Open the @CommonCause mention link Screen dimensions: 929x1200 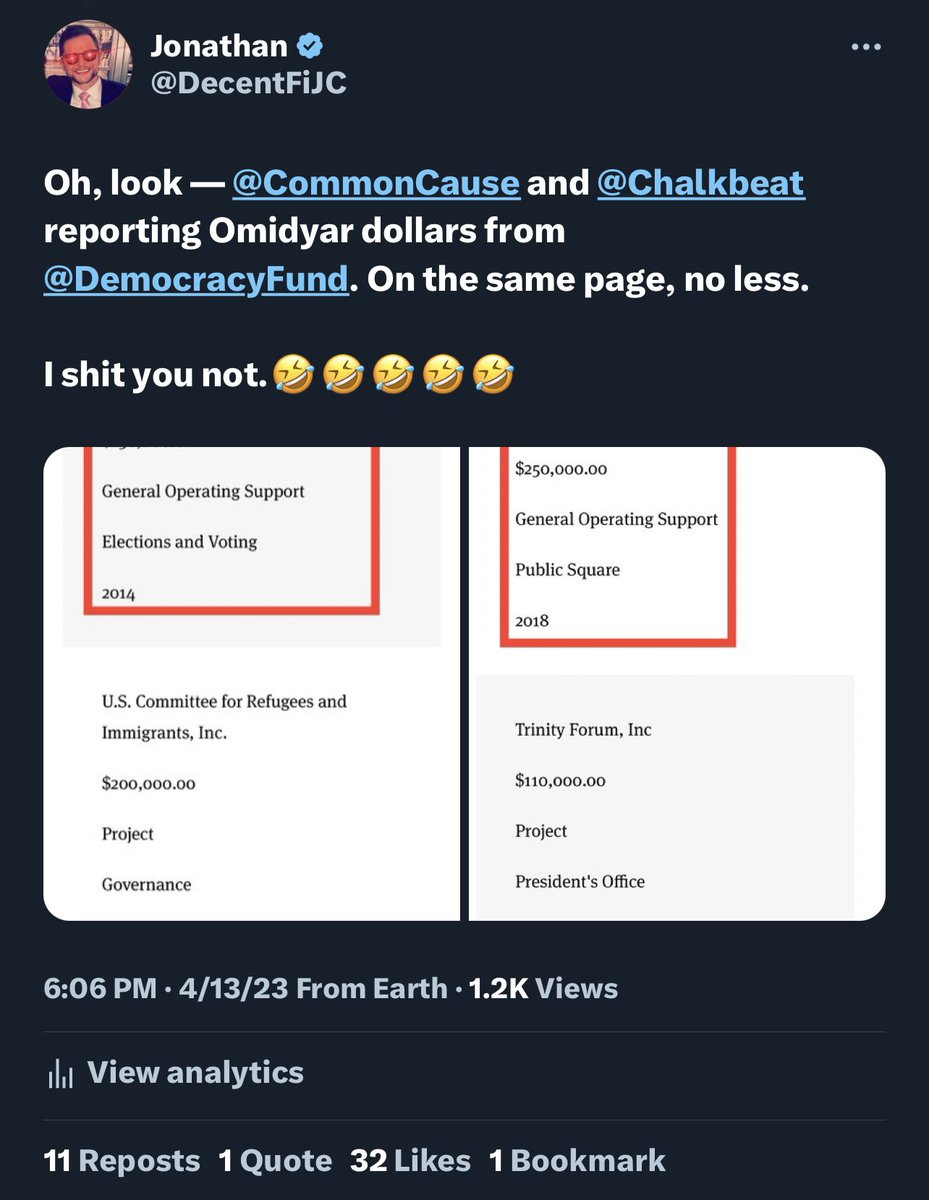tap(376, 183)
